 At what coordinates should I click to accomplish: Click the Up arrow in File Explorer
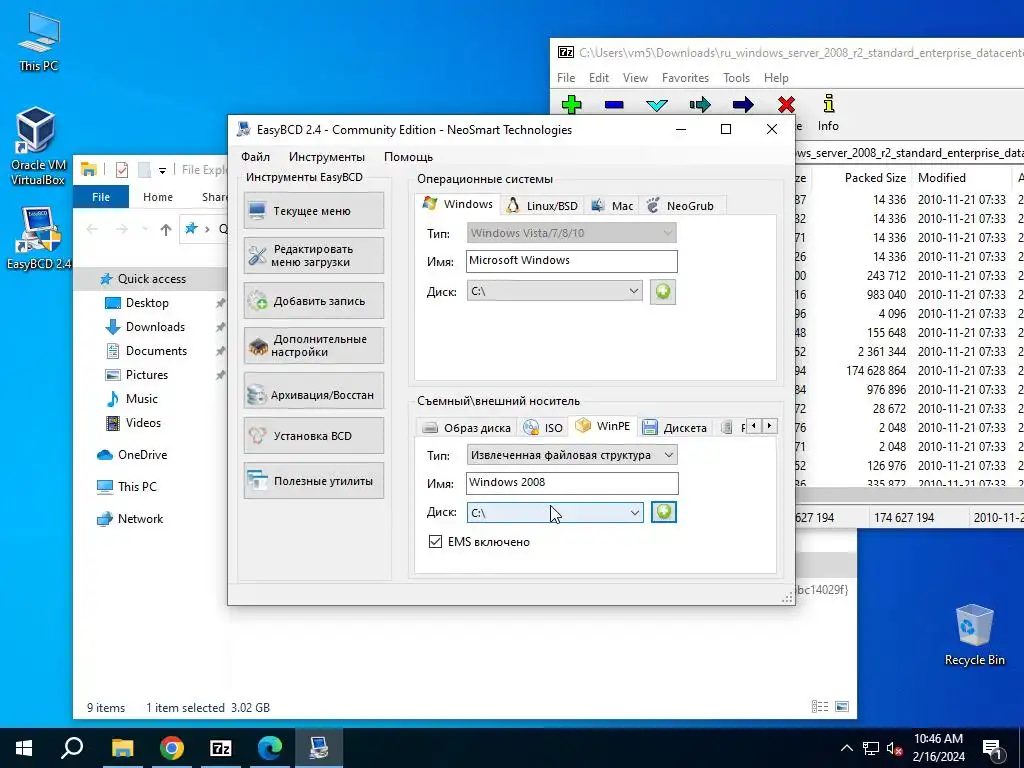click(166, 229)
